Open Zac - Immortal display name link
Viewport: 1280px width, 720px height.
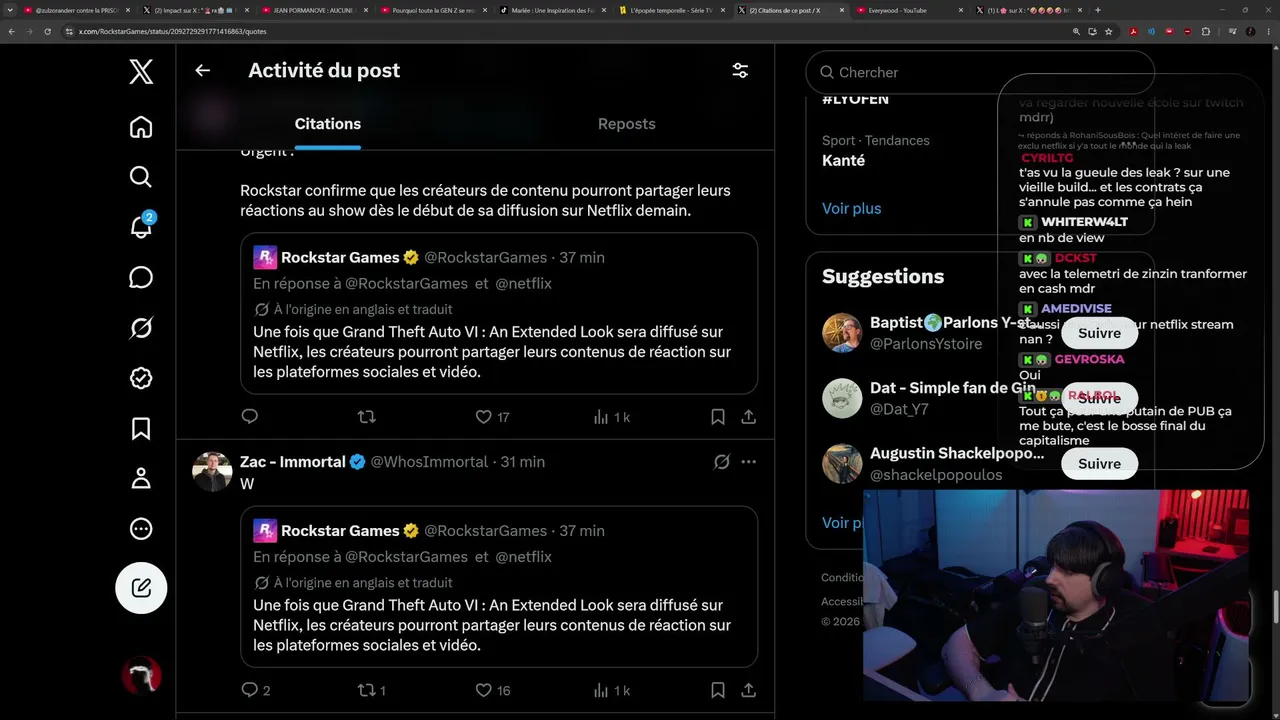(293, 462)
